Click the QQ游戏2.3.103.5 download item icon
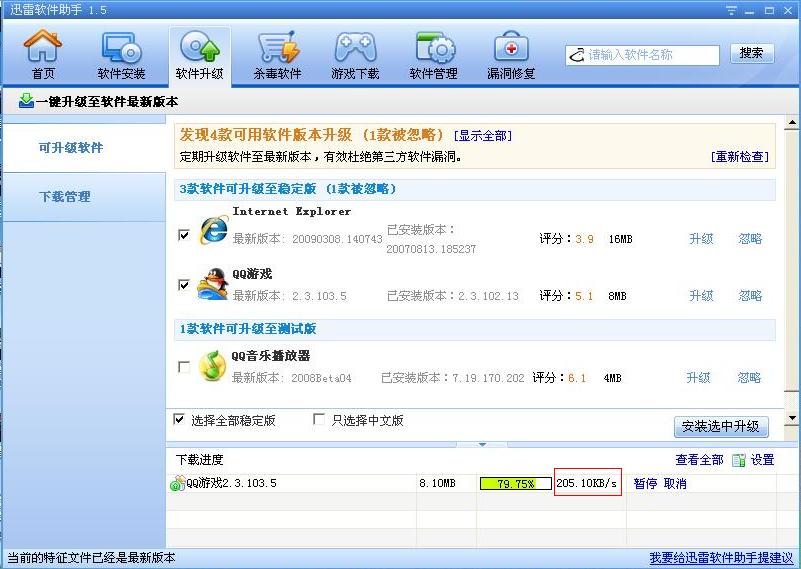The image size is (801, 569). [177, 483]
